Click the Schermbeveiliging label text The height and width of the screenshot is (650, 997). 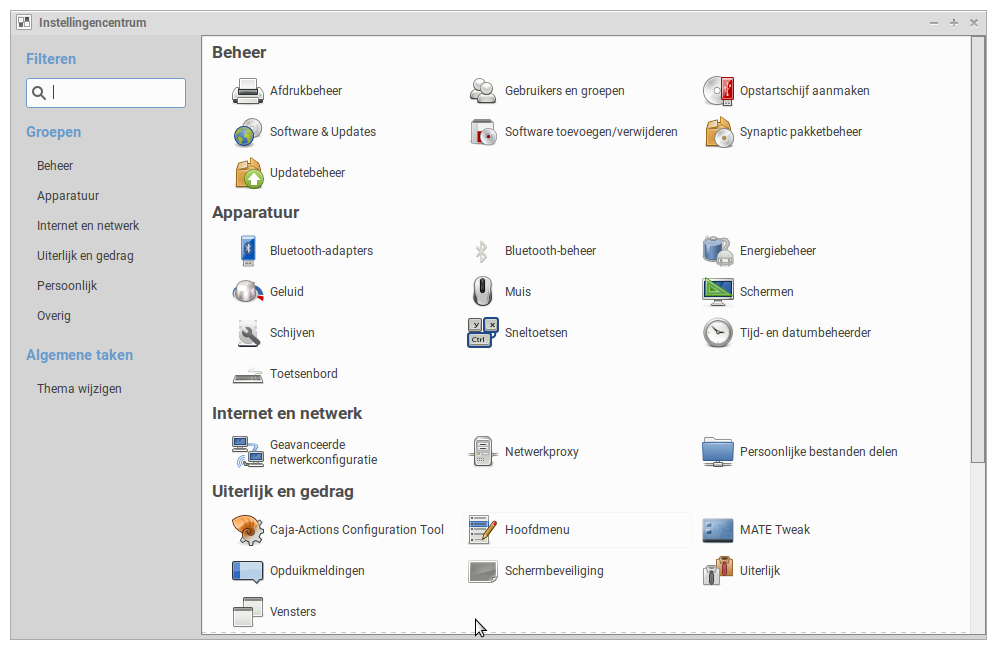tap(554, 571)
